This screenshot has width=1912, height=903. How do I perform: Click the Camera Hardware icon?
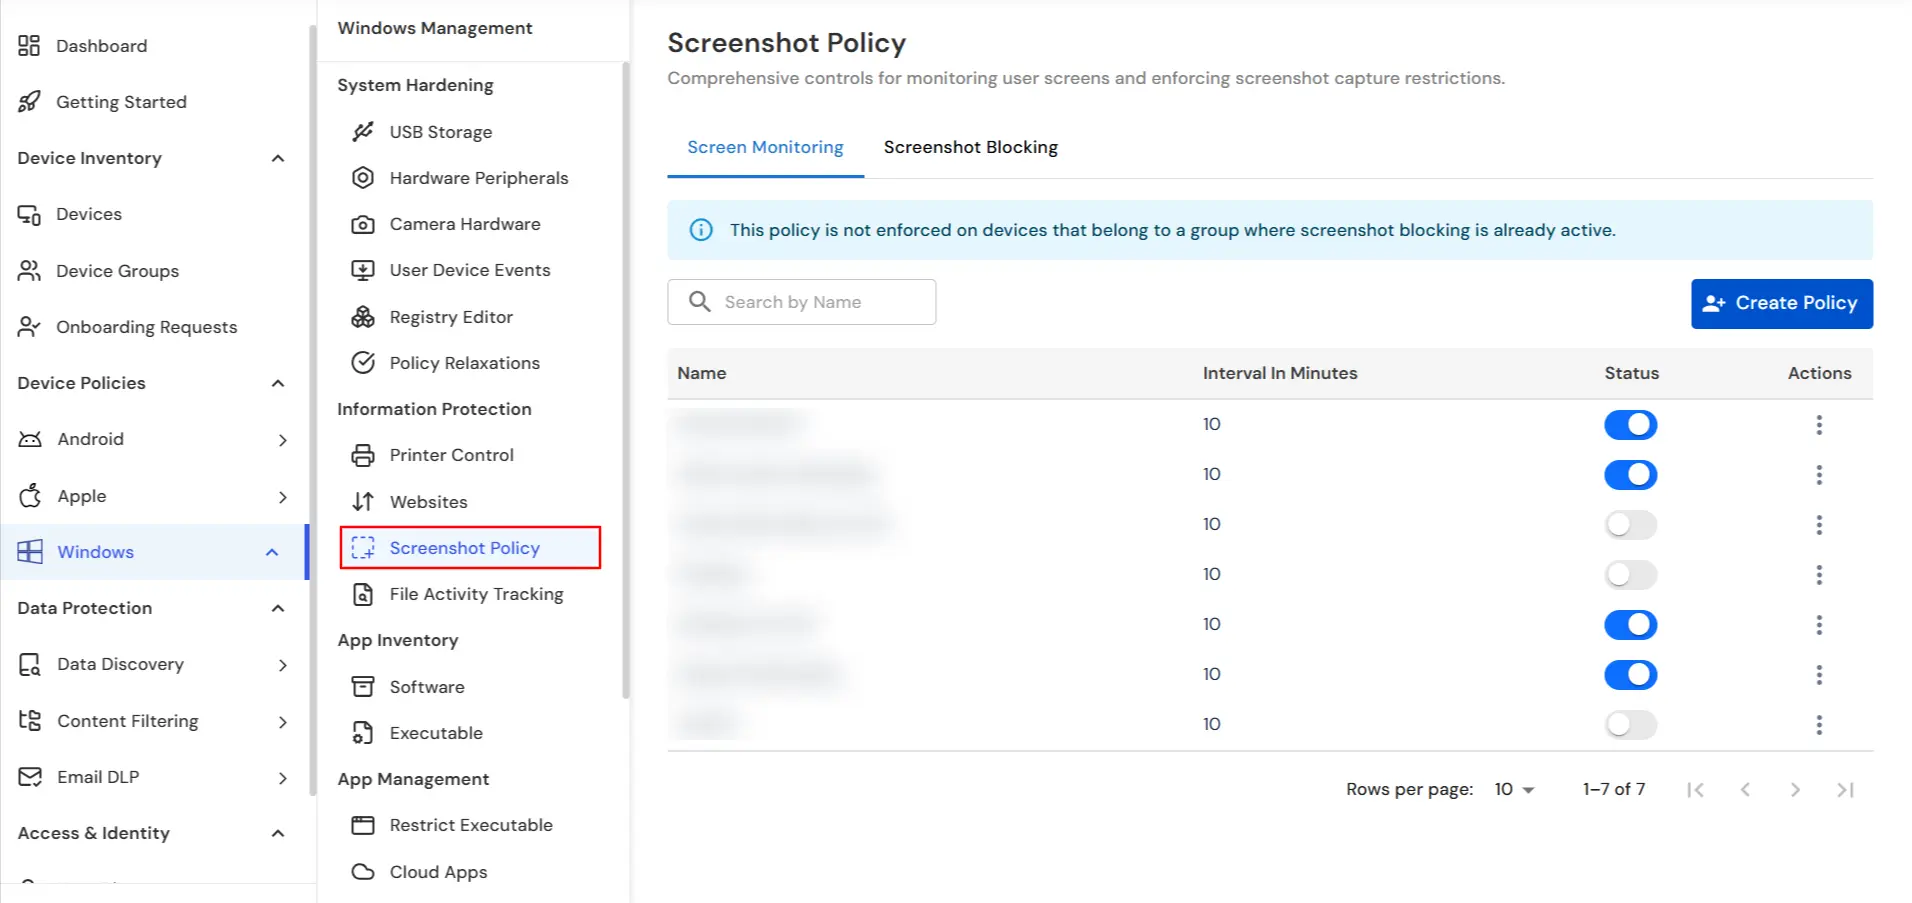tap(364, 223)
